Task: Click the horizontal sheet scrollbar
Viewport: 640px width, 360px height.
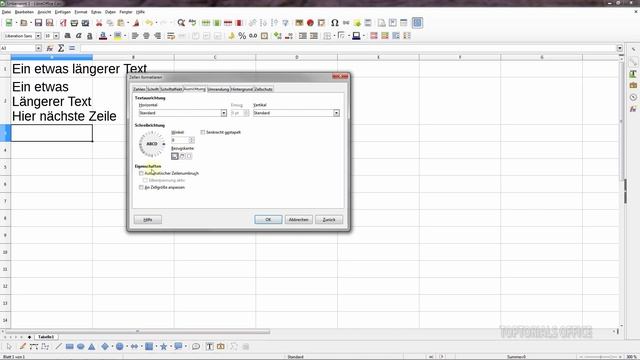Action: [x=138, y=331]
